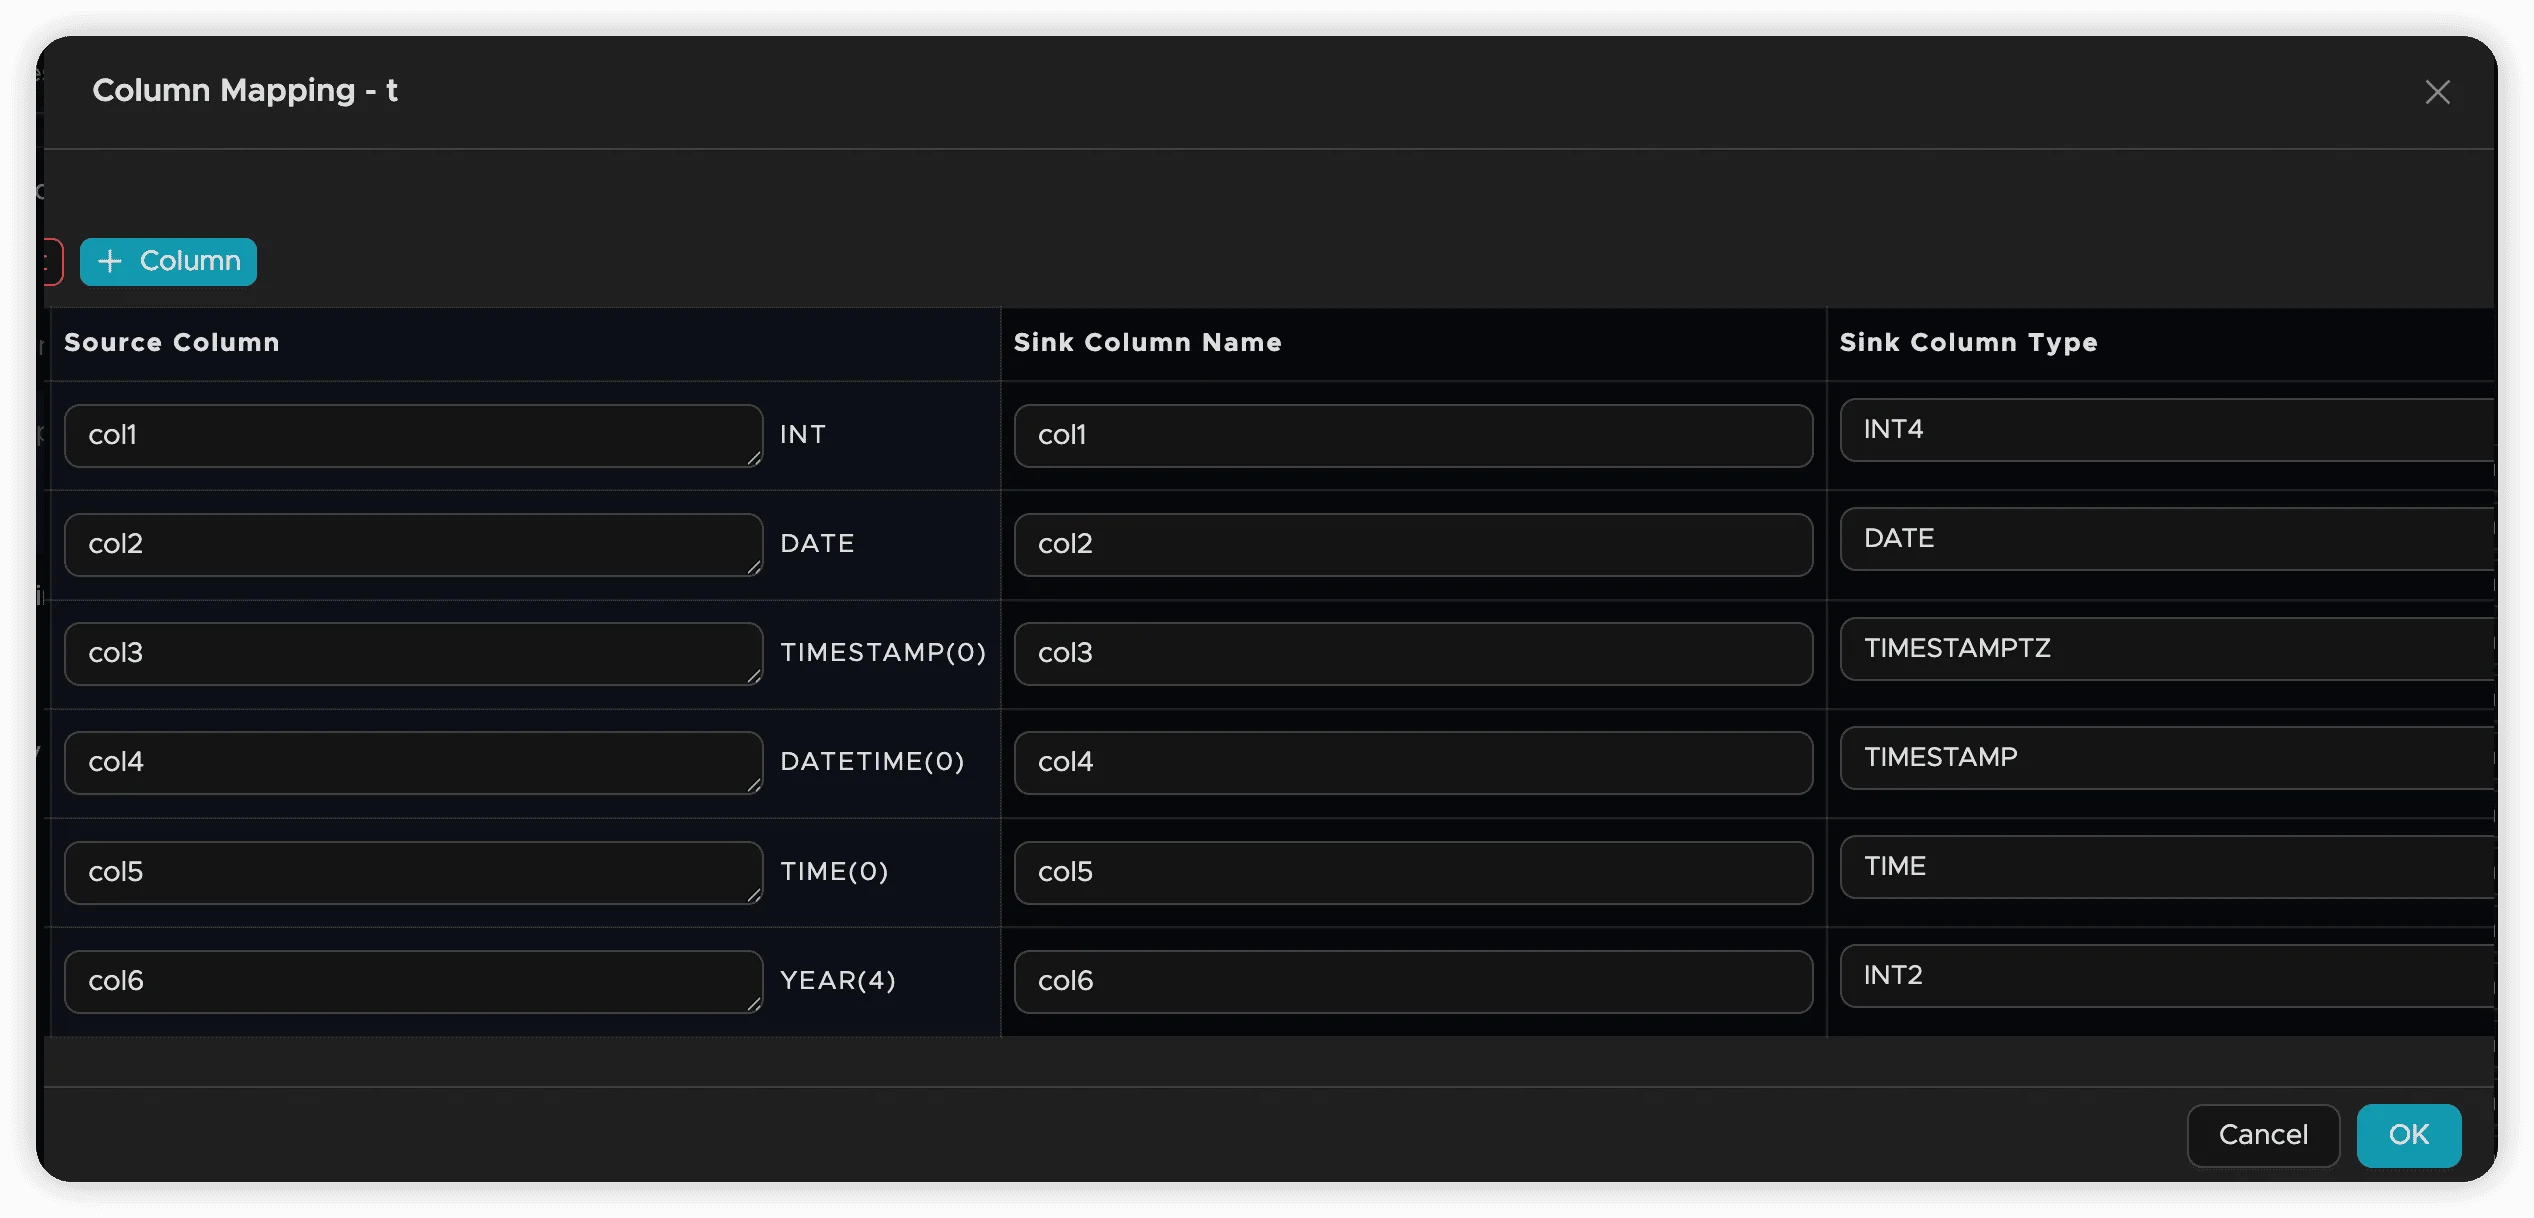Image resolution: width=2534 pixels, height=1218 pixels.
Task: Edit the sink column name col4
Action: 1412,763
